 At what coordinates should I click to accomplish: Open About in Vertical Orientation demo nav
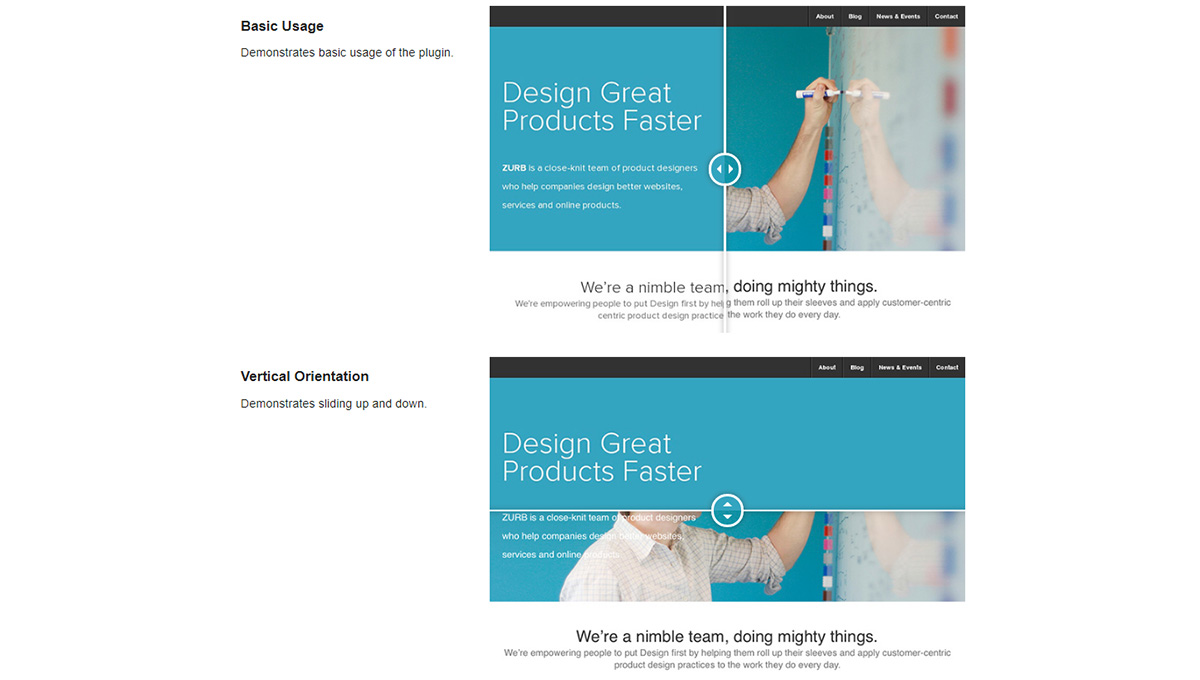[x=827, y=368]
